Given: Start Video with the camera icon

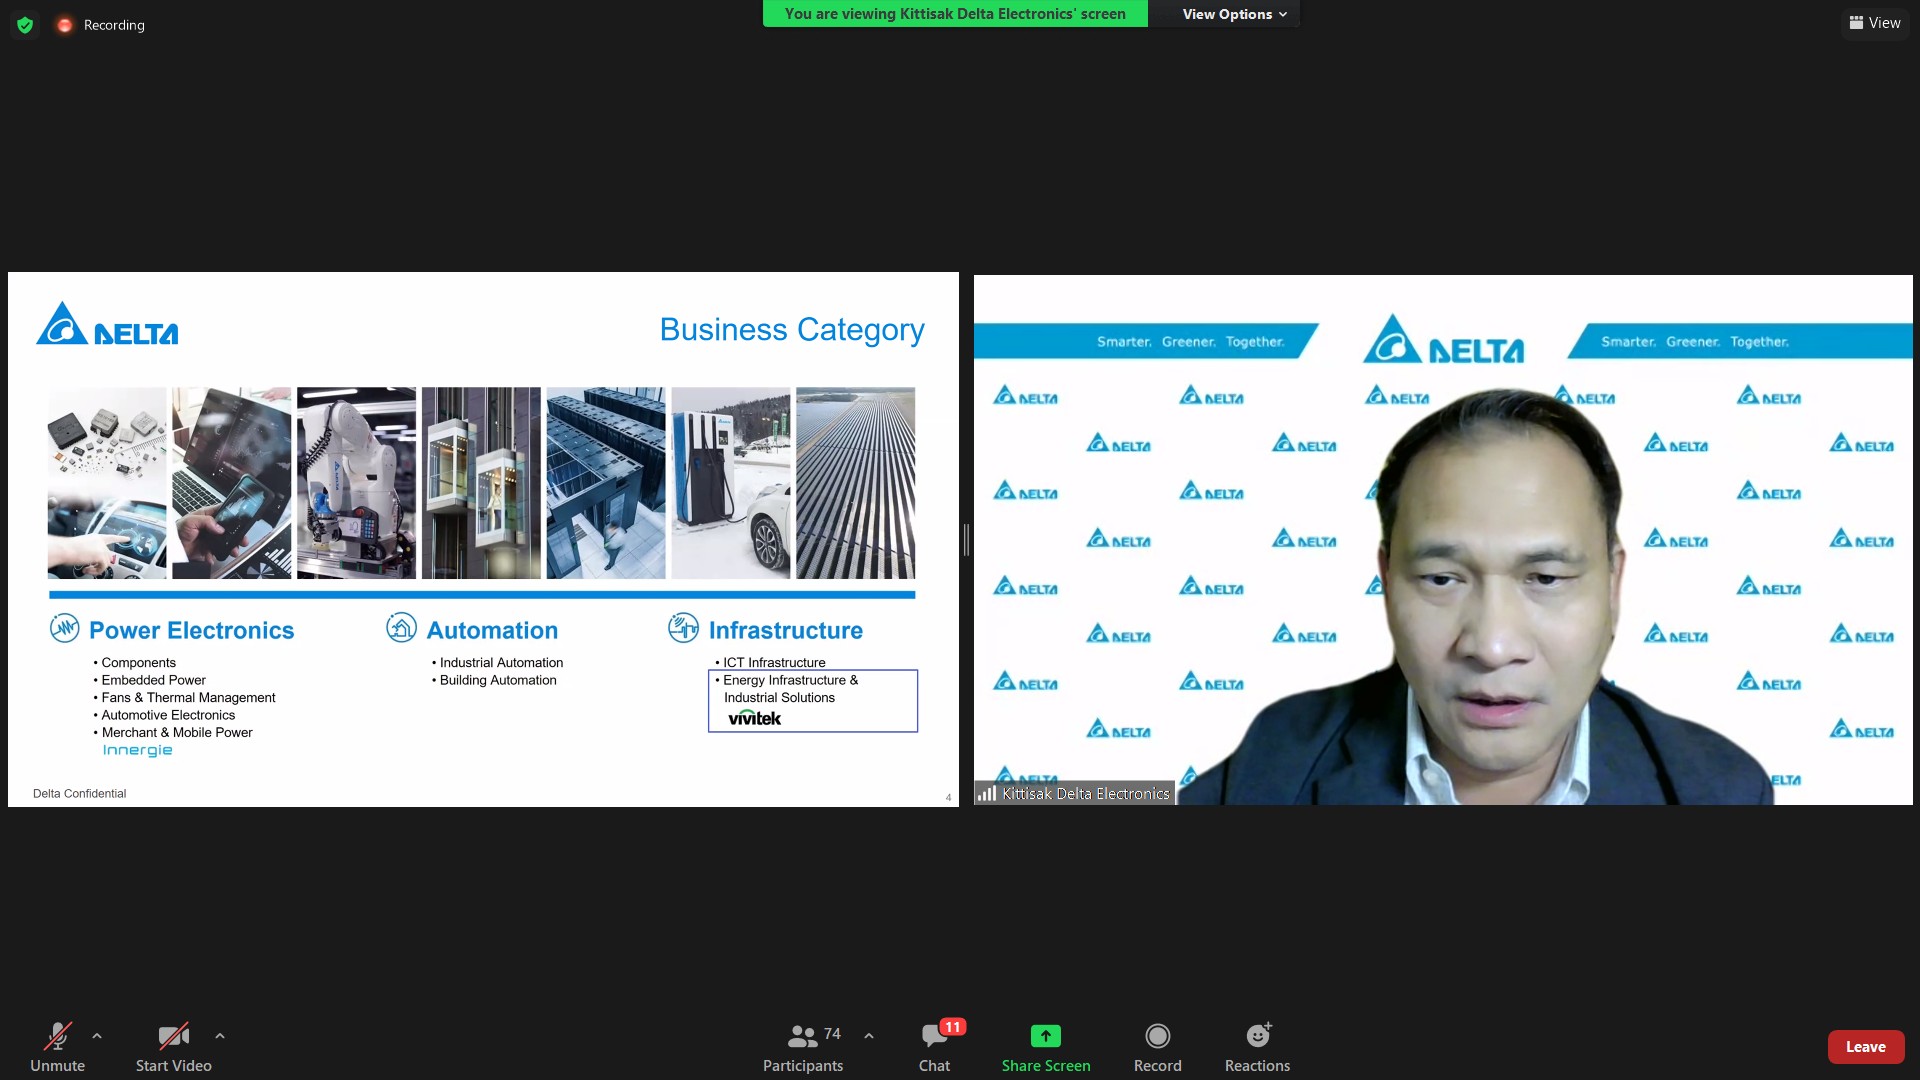Looking at the screenshot, I should point(173,1046).
